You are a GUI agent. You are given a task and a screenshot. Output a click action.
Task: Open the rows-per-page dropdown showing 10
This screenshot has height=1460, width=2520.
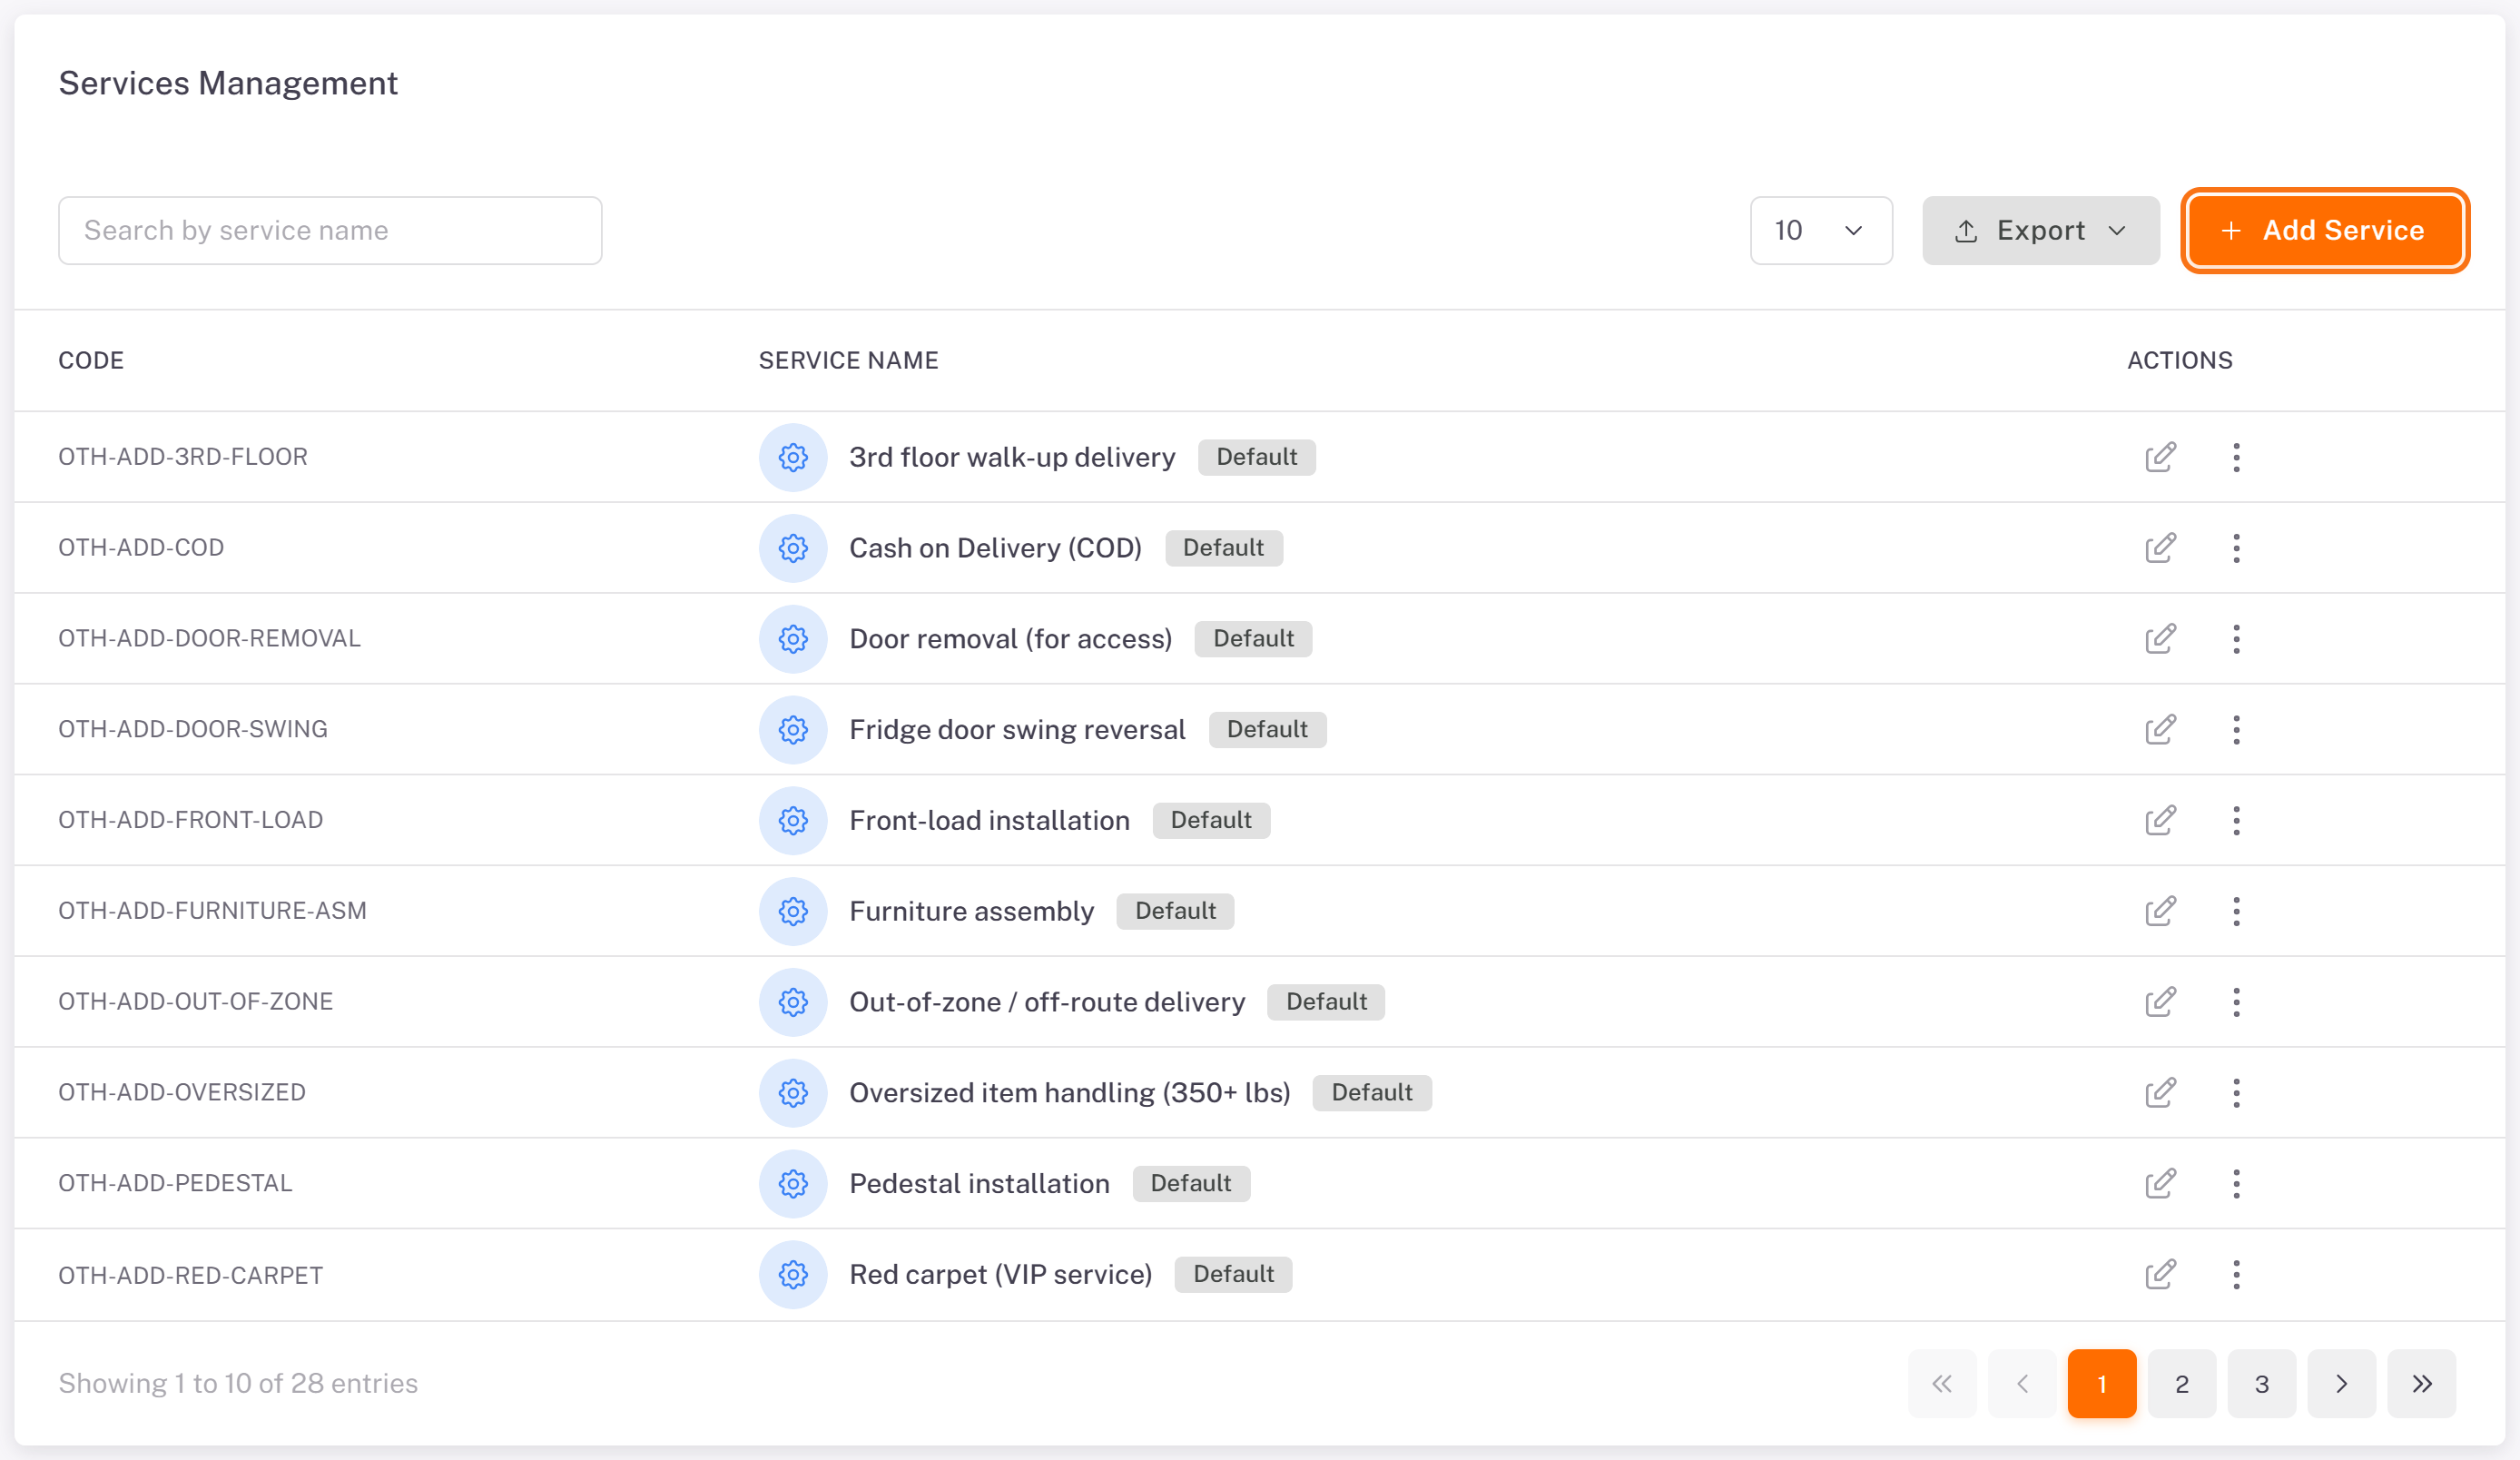coord(1821,231)
